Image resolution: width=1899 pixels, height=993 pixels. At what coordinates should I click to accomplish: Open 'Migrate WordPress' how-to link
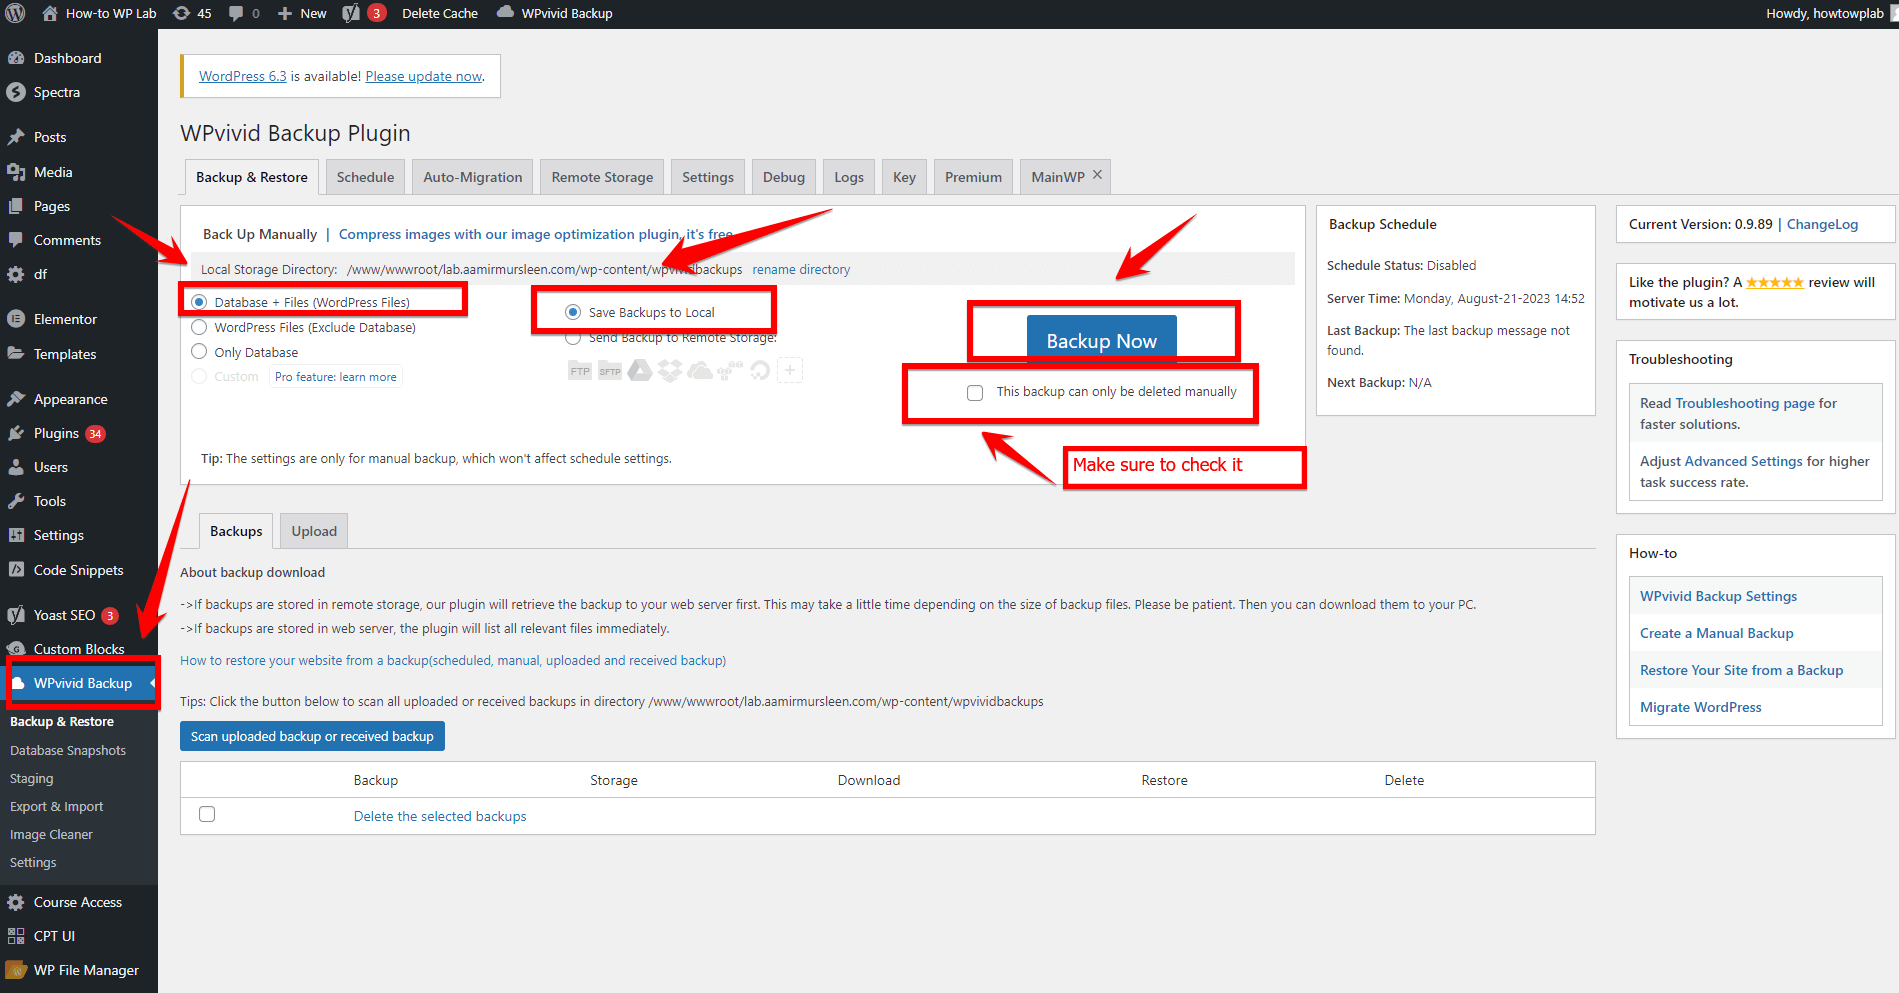click(1700, 707)
